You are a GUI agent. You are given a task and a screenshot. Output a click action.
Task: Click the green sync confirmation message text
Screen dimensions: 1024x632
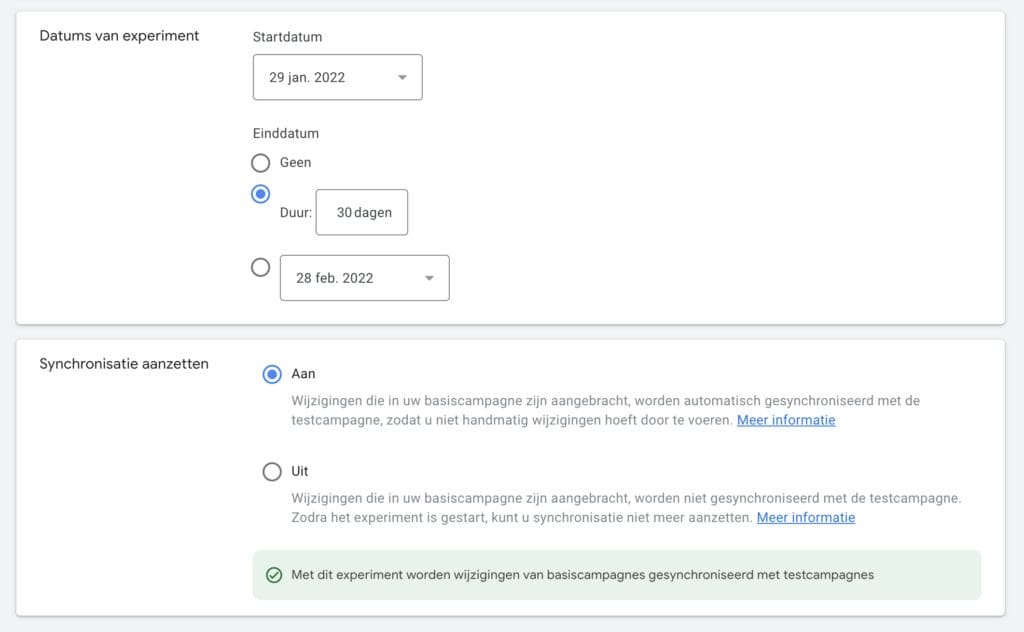583,575
